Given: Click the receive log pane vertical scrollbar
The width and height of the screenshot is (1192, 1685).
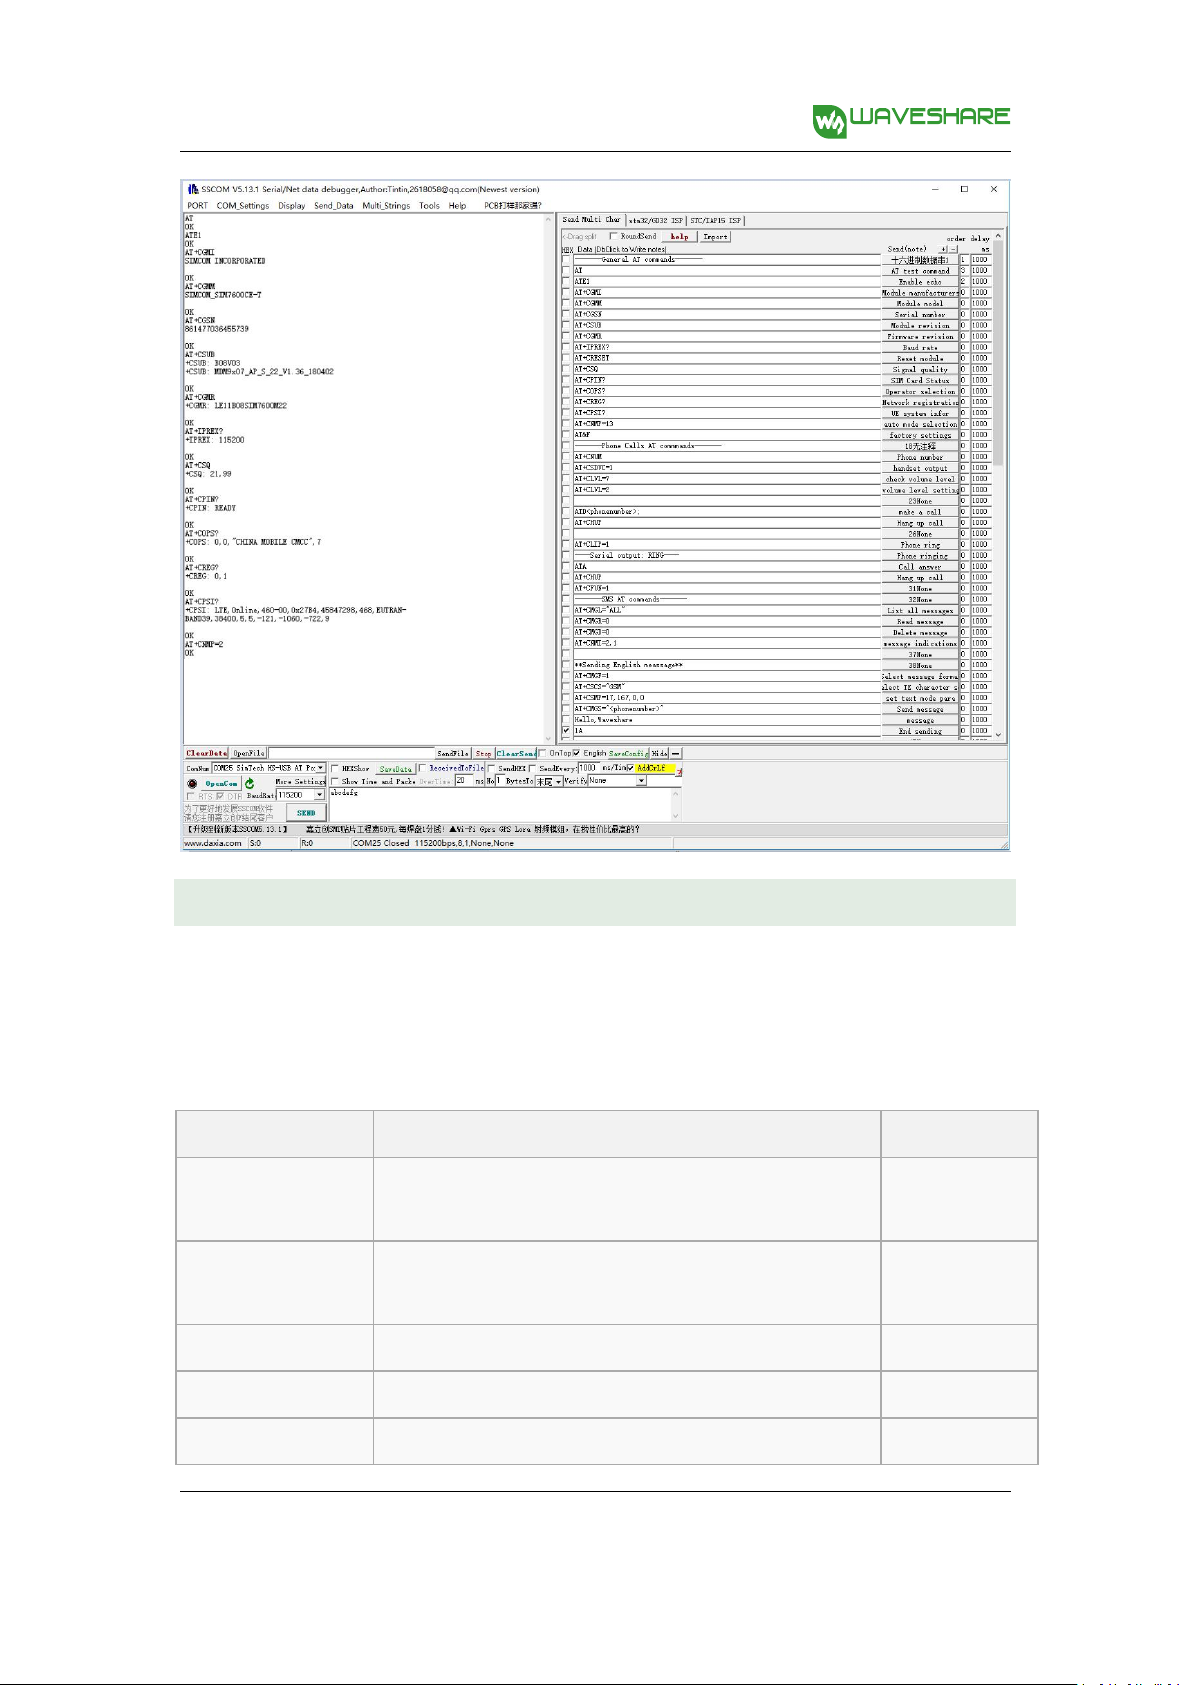Looking at the screenshot, I should tap(548, 478).
